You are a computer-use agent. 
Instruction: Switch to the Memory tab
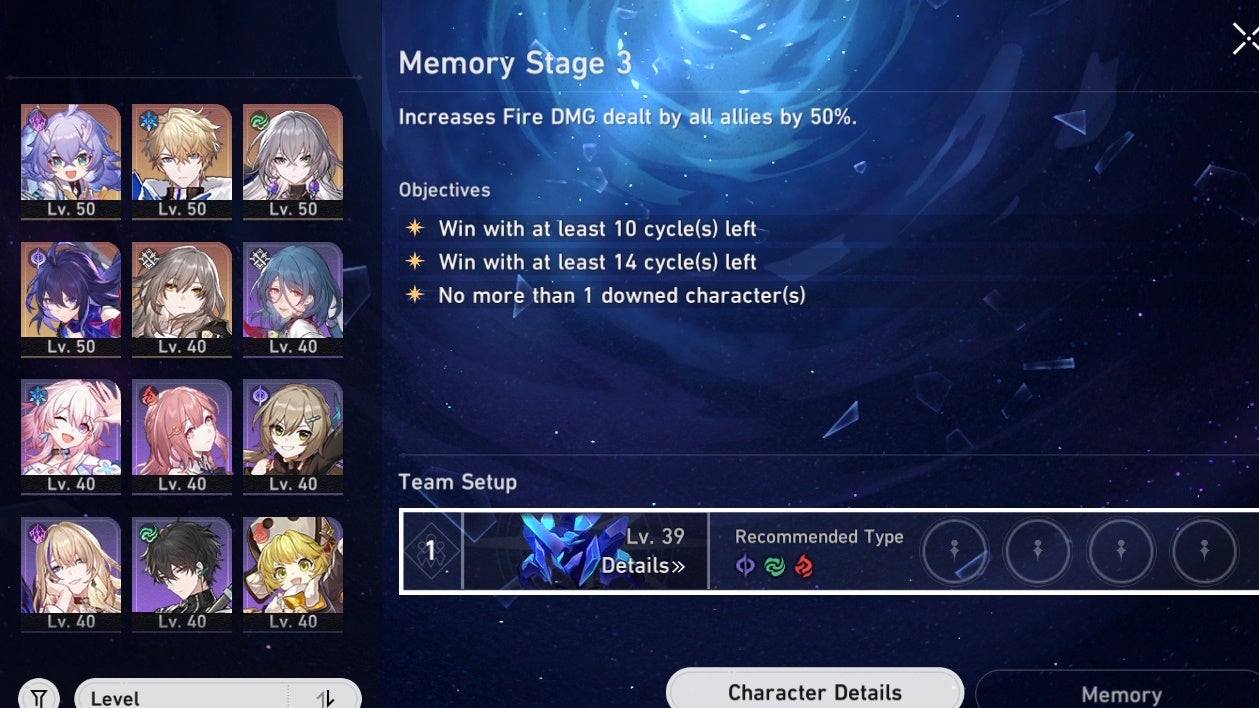1120,691
